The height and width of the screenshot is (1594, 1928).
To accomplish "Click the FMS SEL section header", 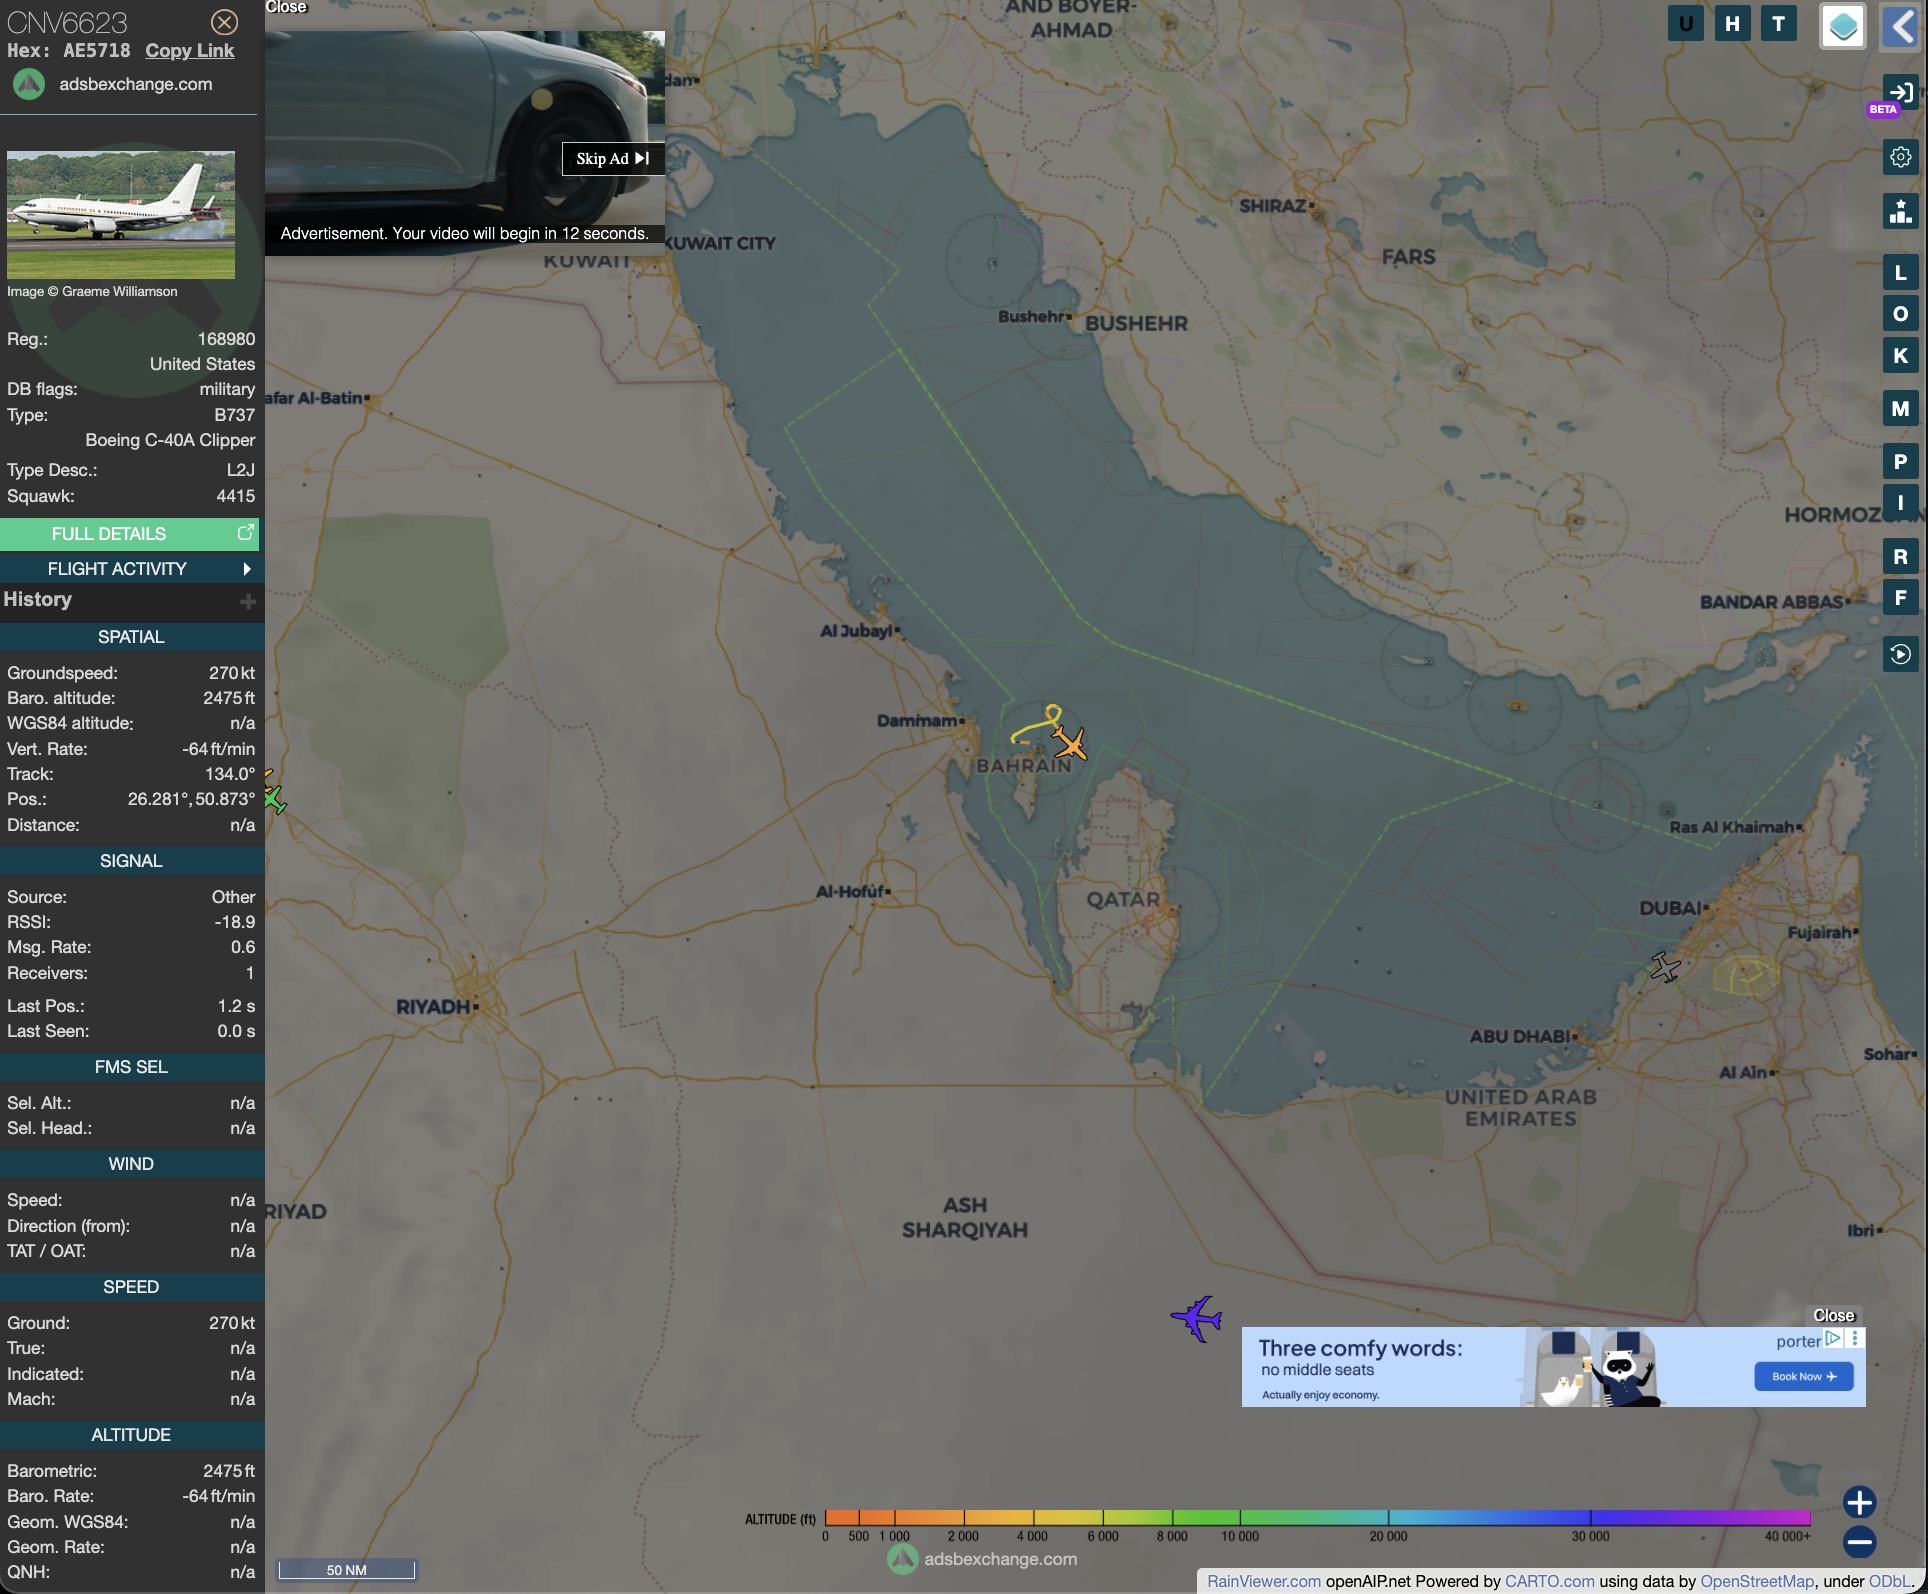I will (131, 1067).
